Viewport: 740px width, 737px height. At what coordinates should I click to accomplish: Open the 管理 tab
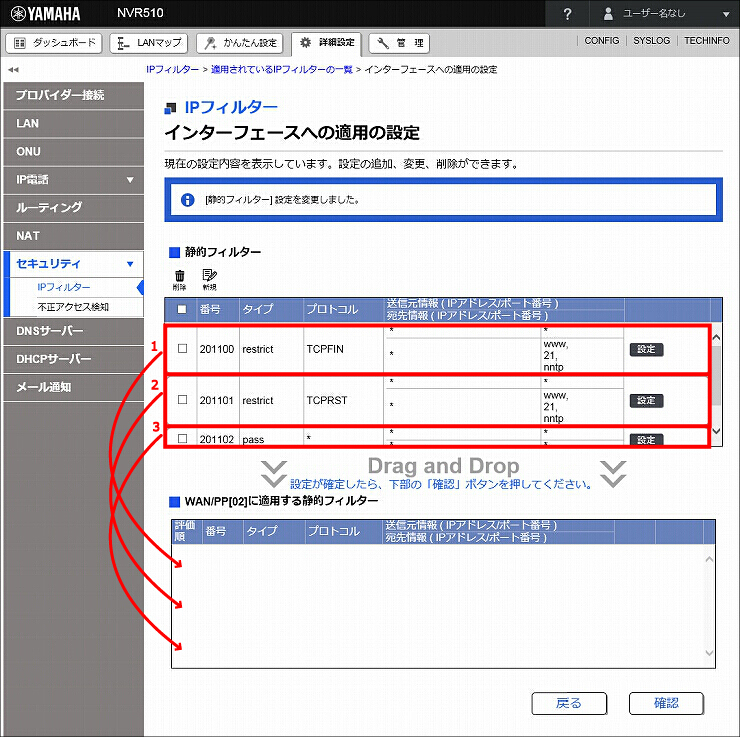[399, 43]
